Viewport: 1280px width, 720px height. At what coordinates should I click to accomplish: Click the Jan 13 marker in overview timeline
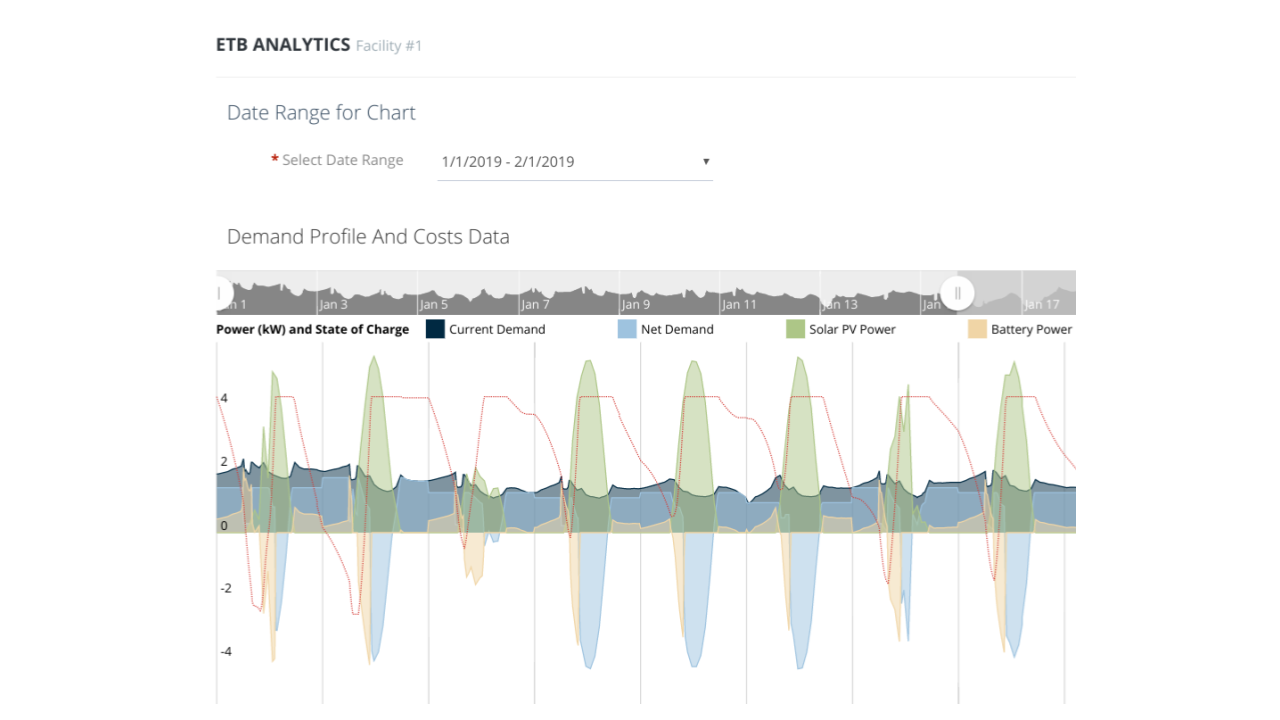click(839, 304)
